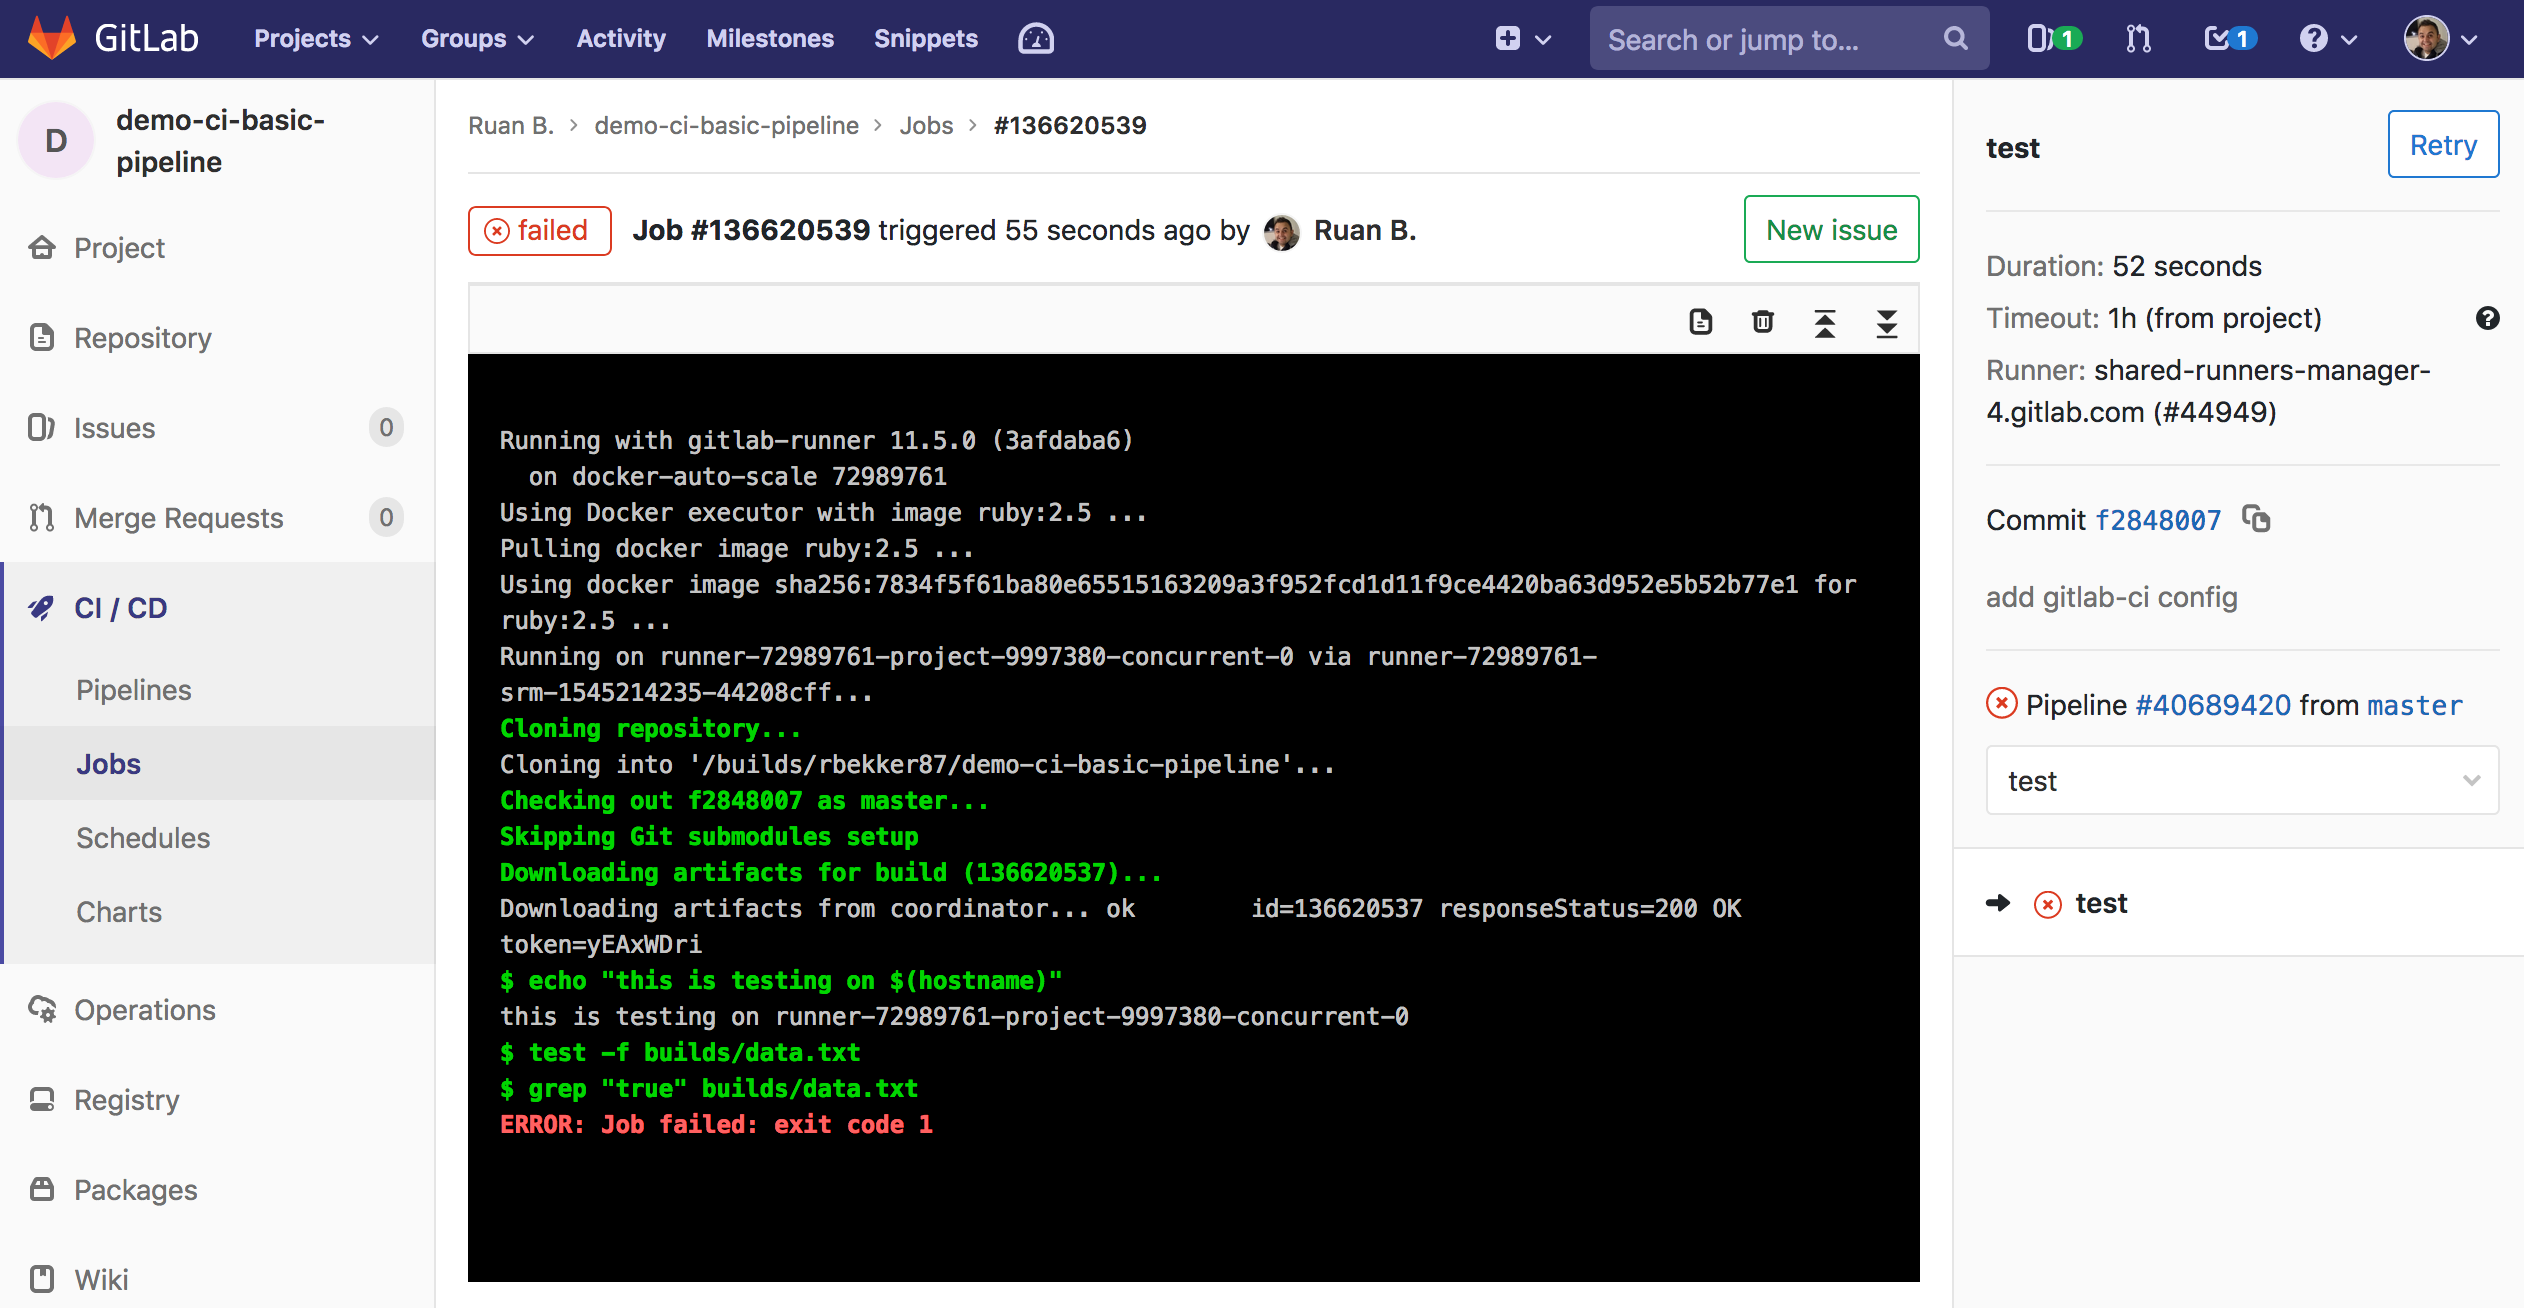Open the Milestones section
Image resolution: width=2524 pixels, height=1308 pixels.
[x=770, y=38]
